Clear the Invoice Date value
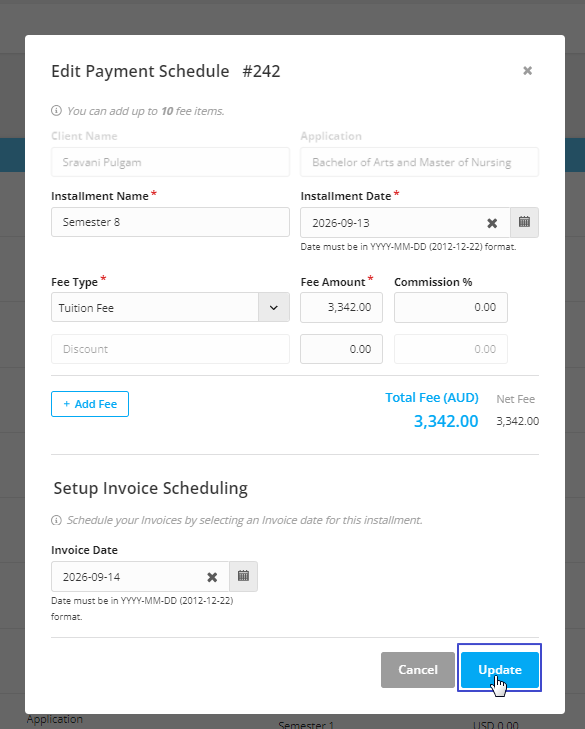 tap(212, 577)
